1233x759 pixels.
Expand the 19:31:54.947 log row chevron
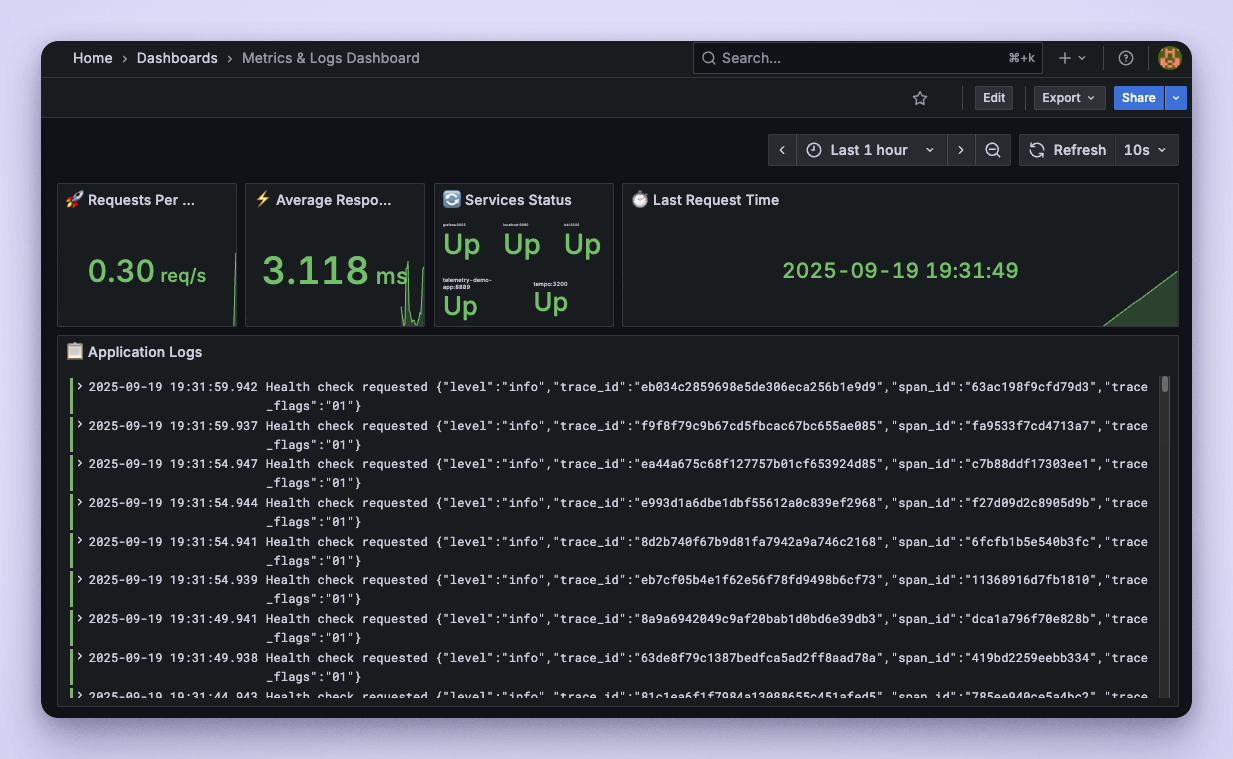tap(80, 464)
